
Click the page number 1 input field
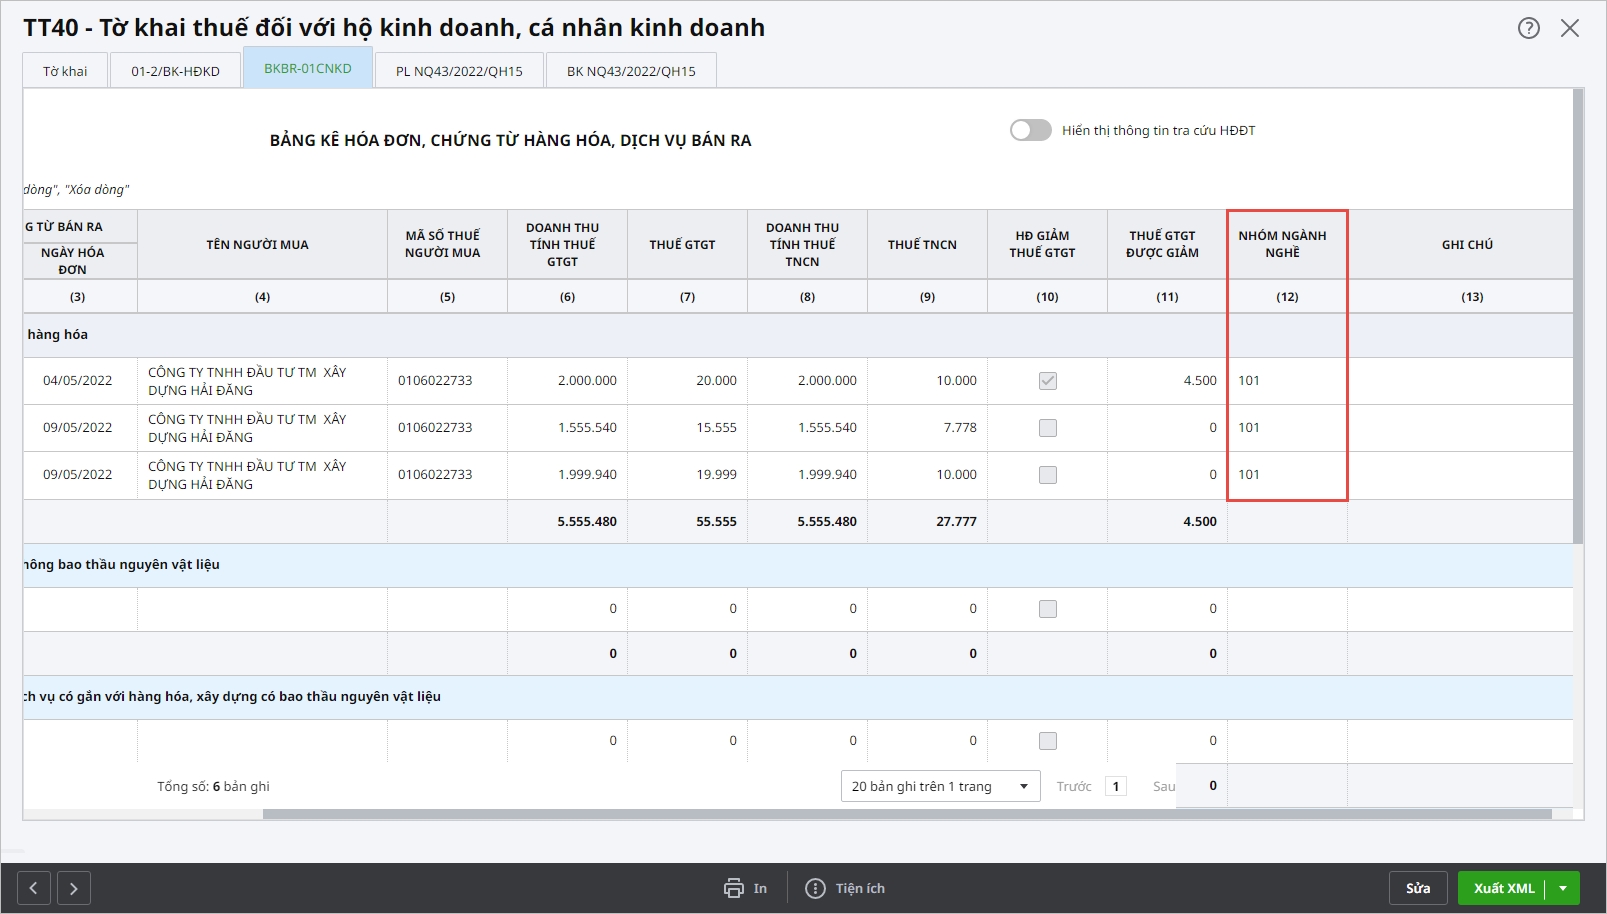(x=1116, y=786)
